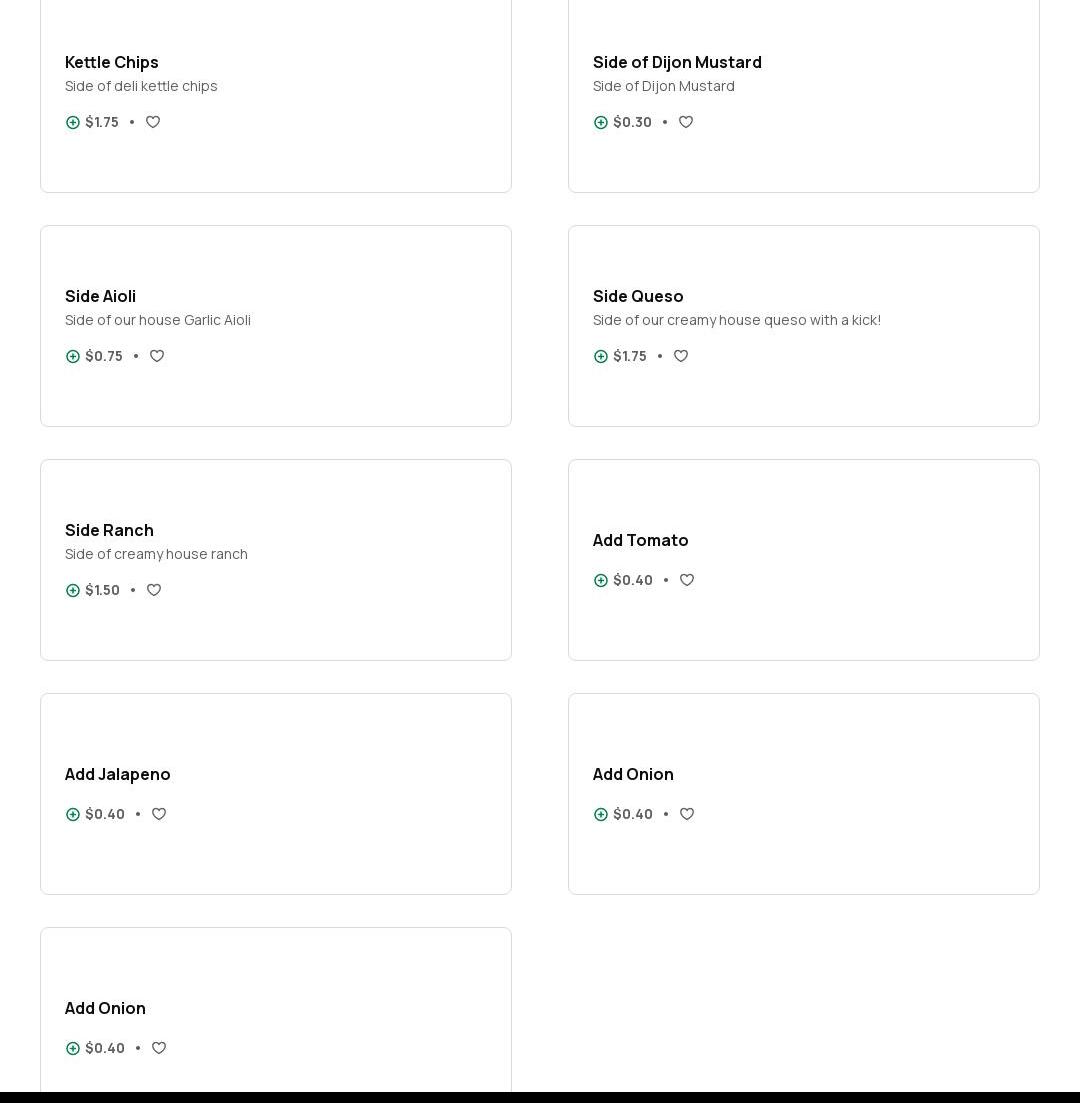
Task: Favorite the Side Aioli item
Action: (x=157, y=356)
